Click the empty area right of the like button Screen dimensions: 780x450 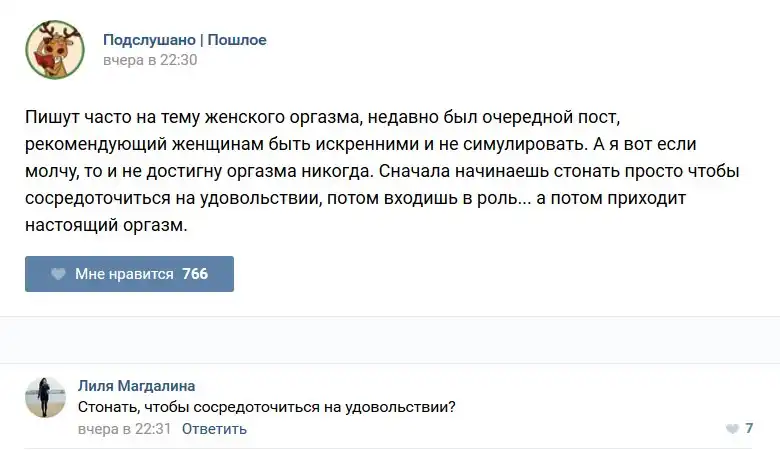point(500,274)
